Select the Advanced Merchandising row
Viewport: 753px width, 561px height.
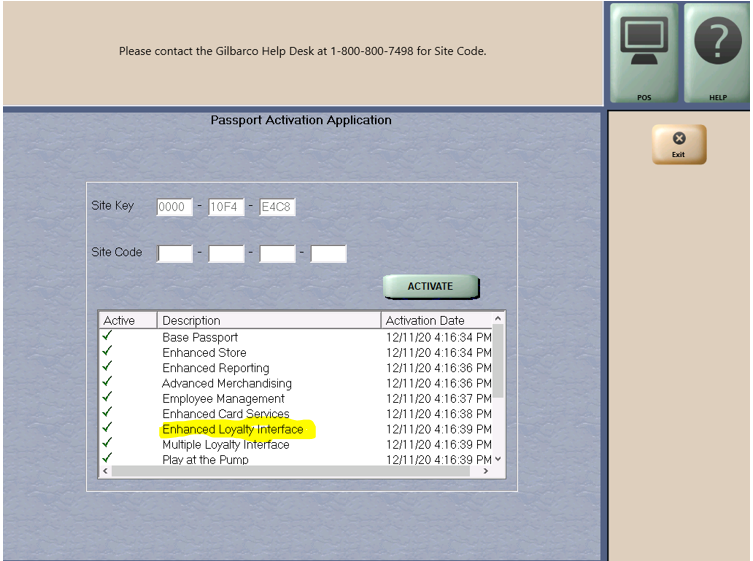(227, 383)
